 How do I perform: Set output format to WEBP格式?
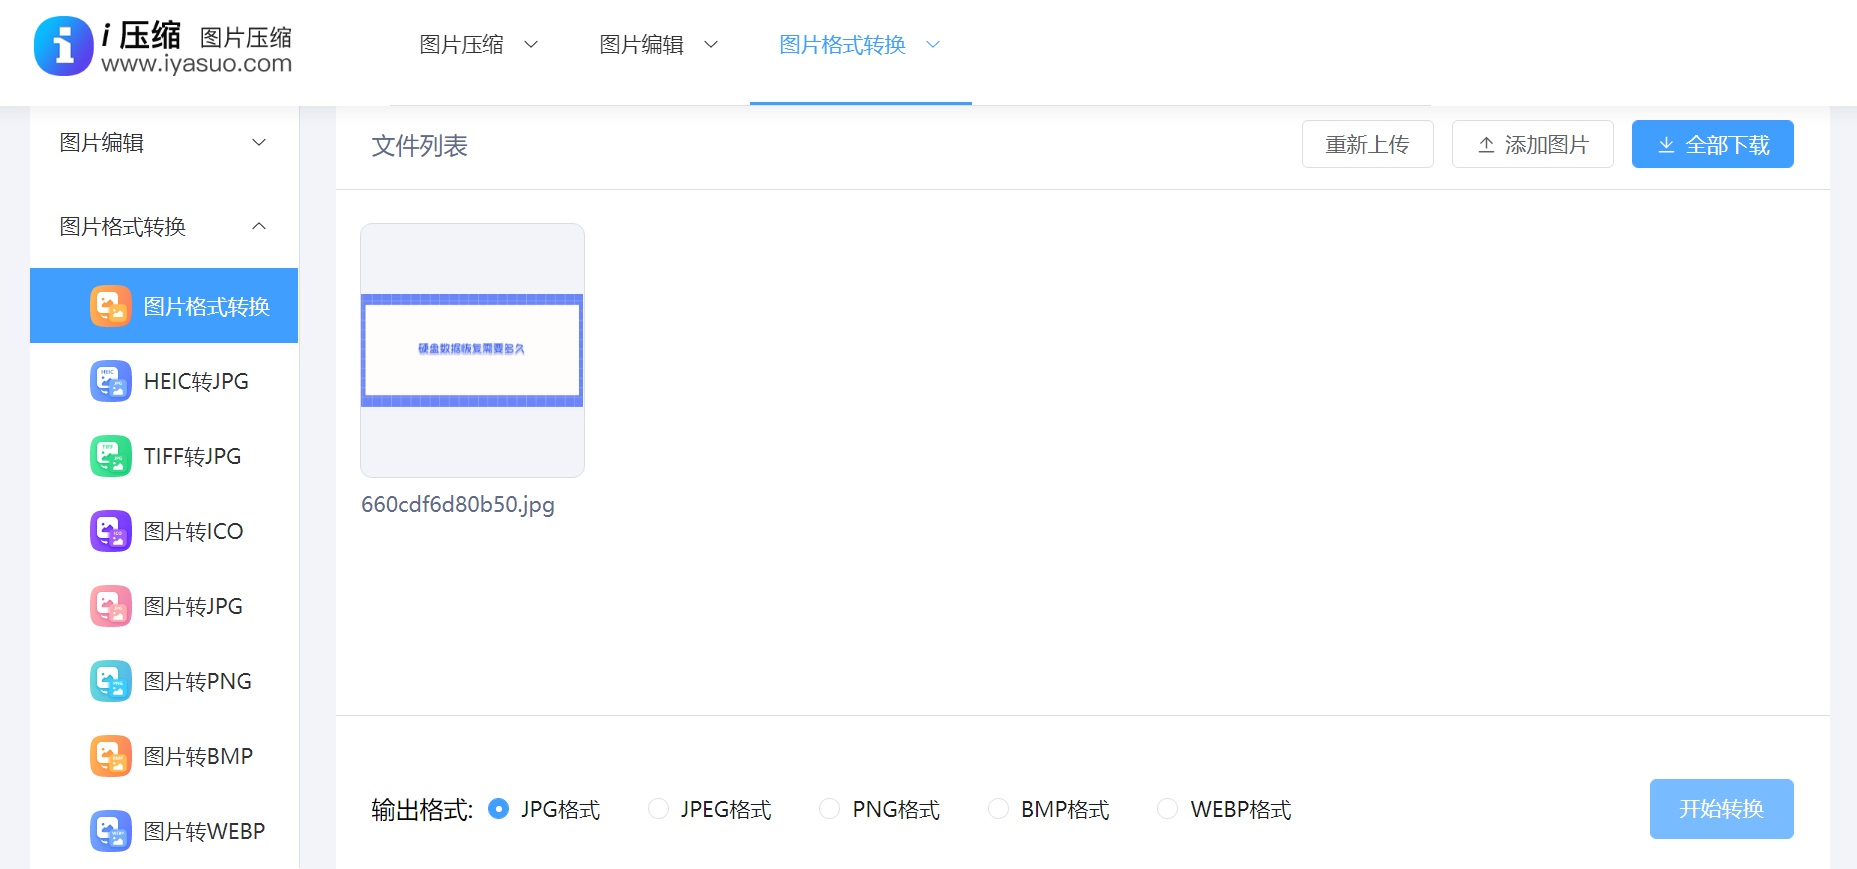pos(1167,809)
